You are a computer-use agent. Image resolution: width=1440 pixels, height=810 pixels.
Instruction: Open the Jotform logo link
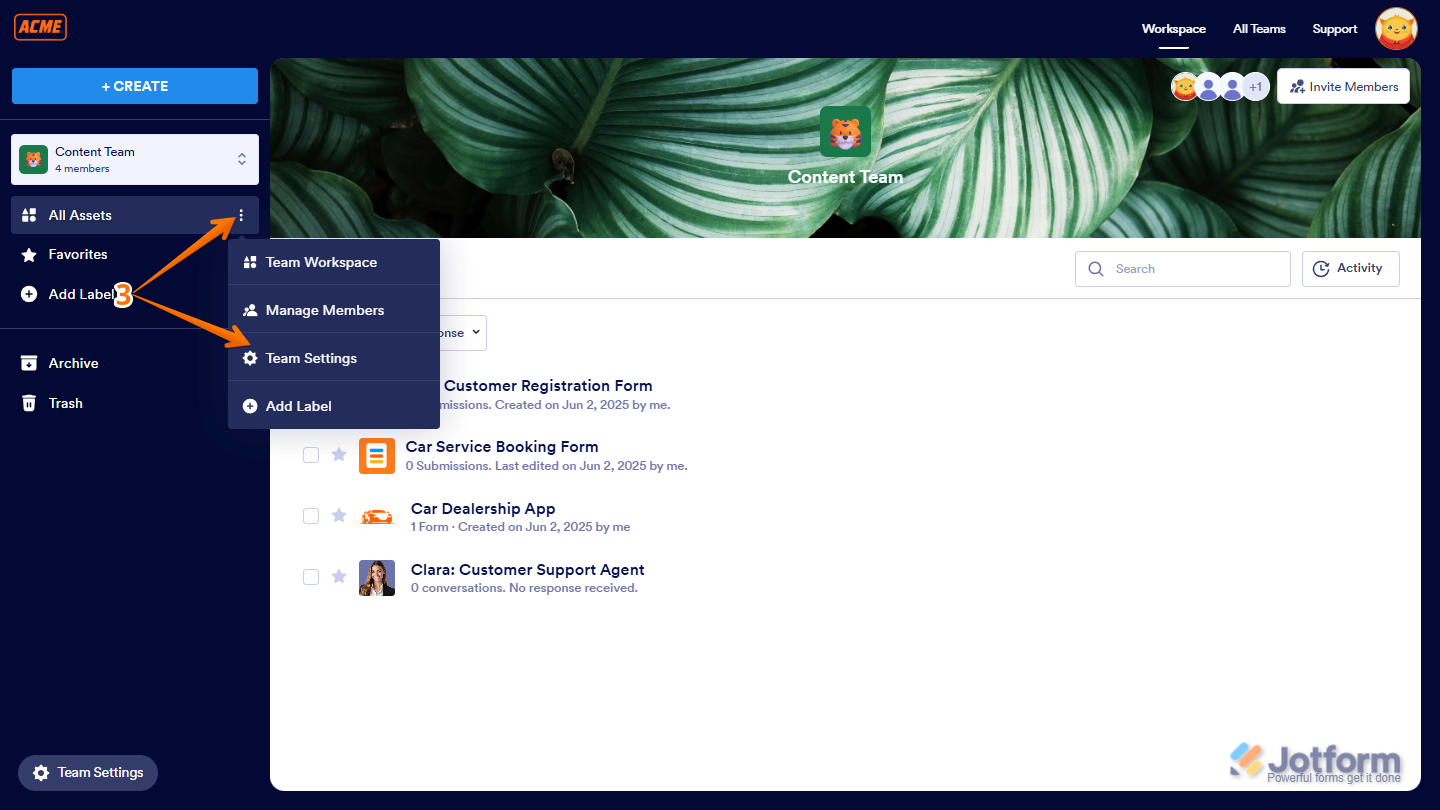pos(1318,760)
